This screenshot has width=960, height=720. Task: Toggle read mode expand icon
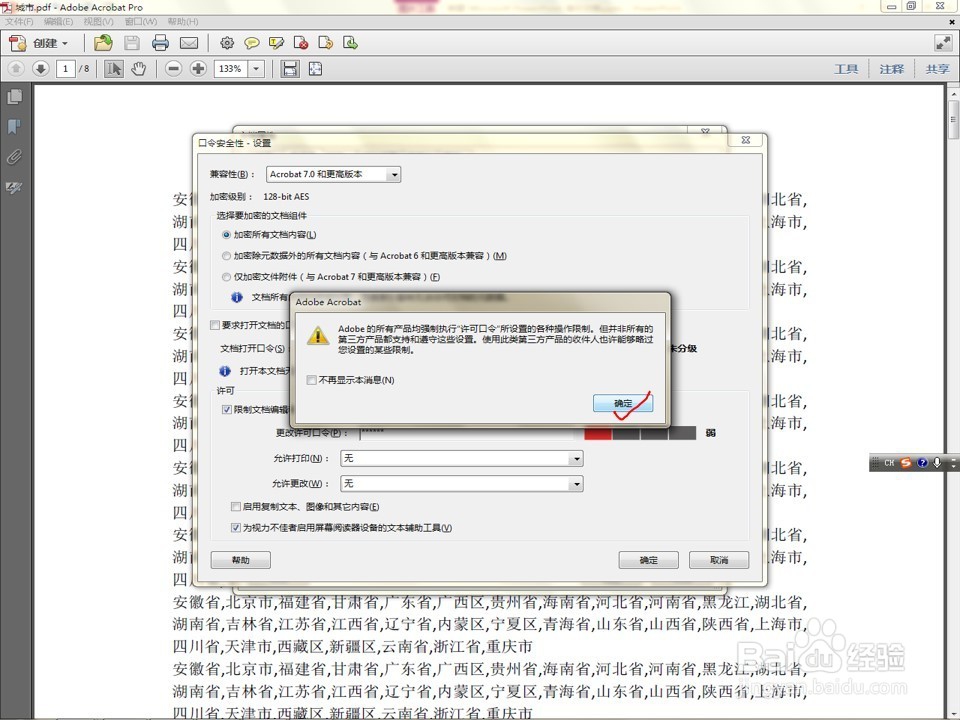(x=943, y=43)
